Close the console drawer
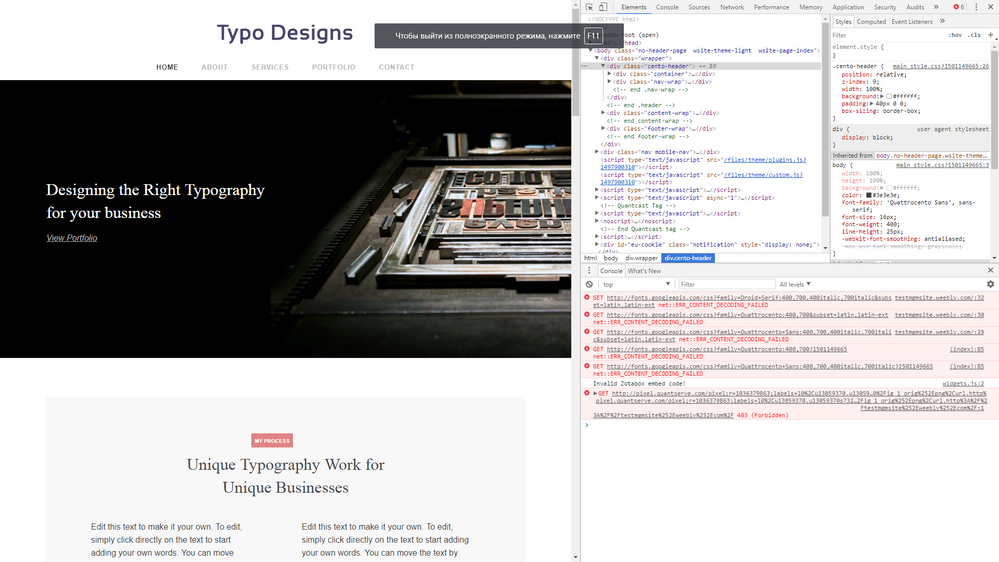 991,271
